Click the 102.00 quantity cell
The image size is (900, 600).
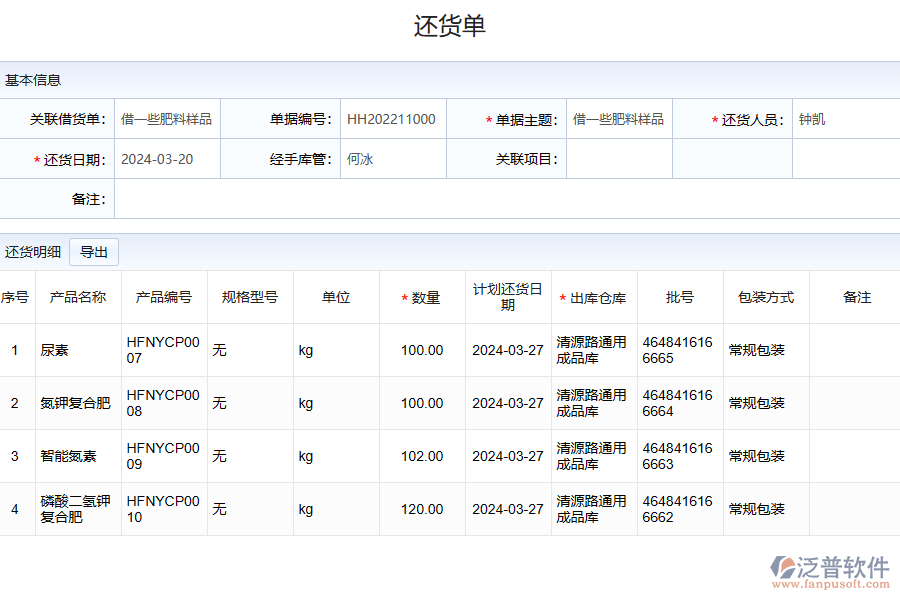(422, 456)
